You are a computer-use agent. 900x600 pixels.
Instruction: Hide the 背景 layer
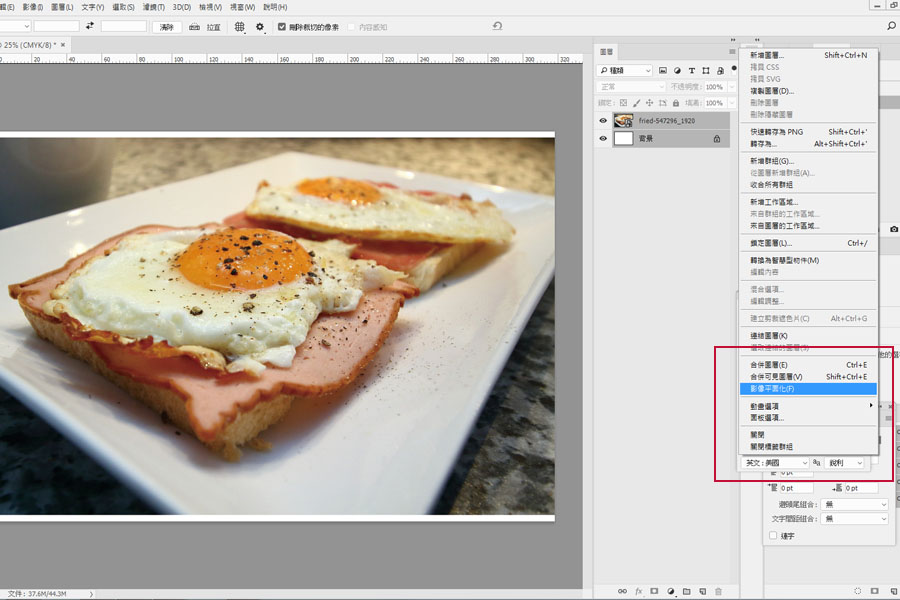tap(603, 138)
